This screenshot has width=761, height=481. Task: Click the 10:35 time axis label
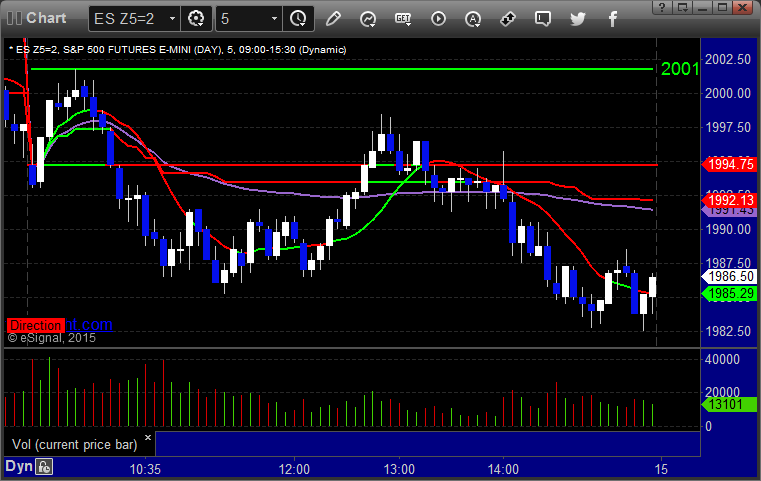tap(145, 469)
